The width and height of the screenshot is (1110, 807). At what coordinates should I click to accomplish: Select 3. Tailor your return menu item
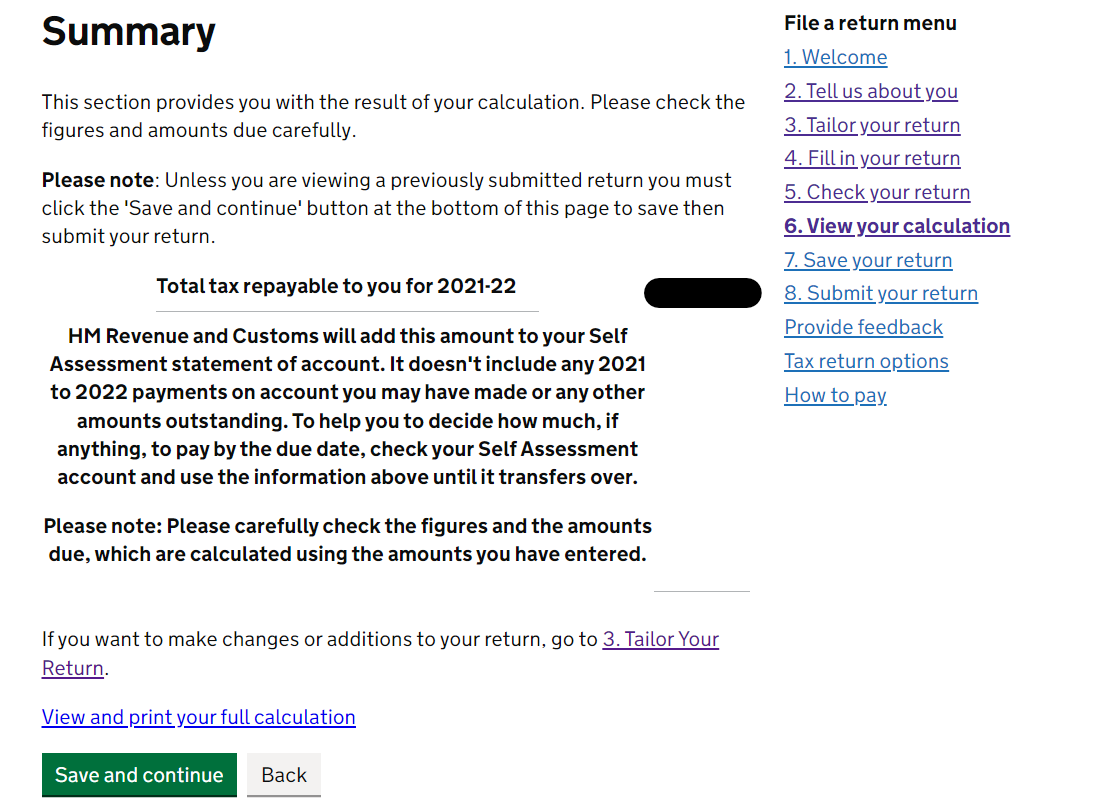(872, 125)
